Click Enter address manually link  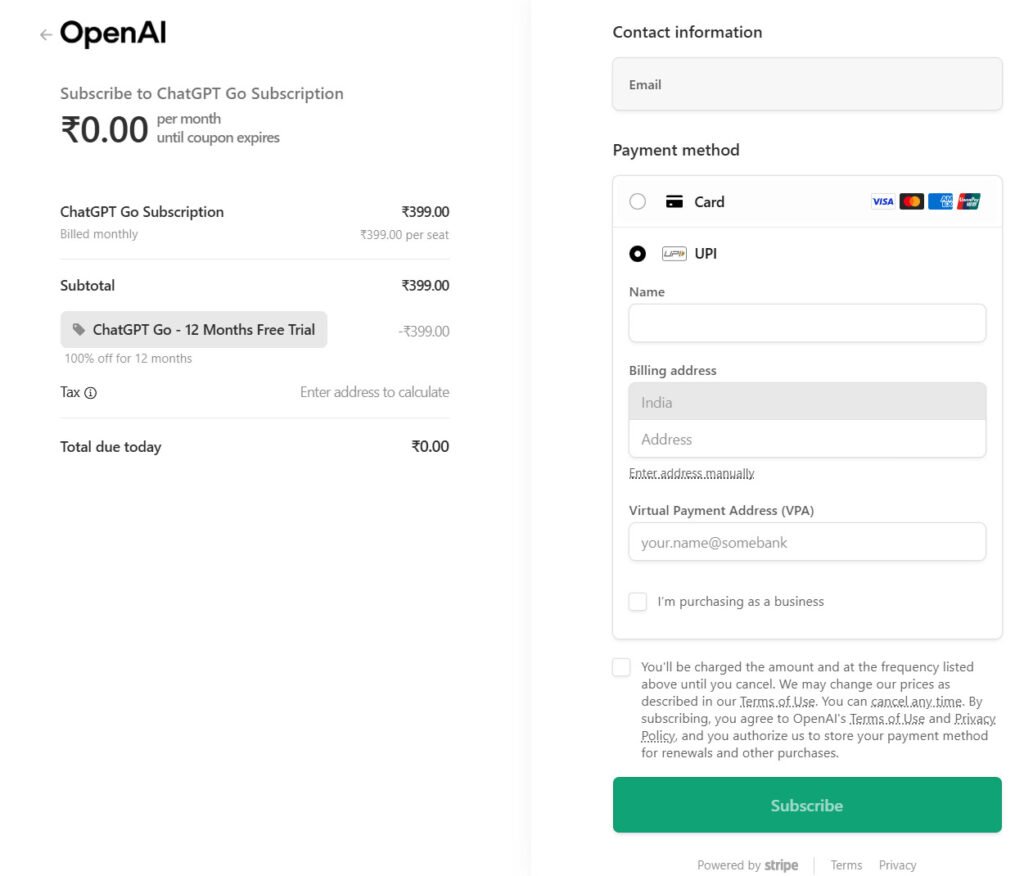(x=691, y=473)
